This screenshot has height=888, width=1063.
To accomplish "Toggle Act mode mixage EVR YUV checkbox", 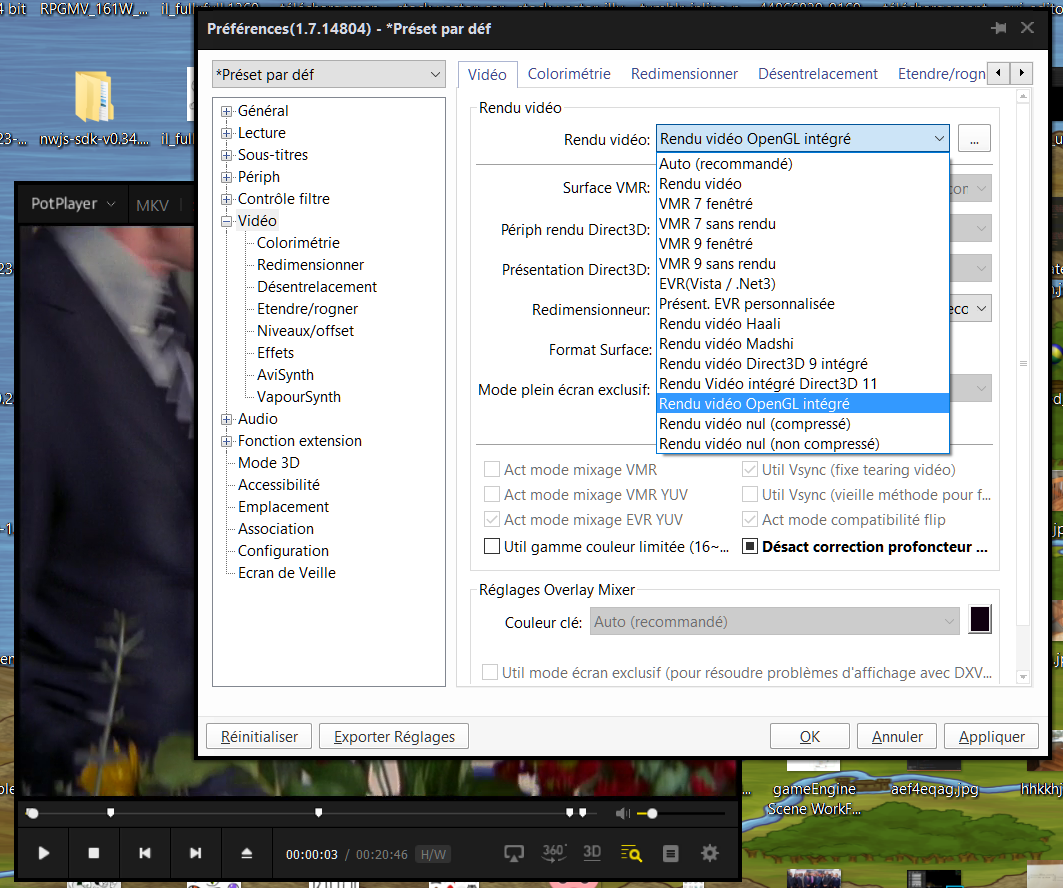I will 492,519.
